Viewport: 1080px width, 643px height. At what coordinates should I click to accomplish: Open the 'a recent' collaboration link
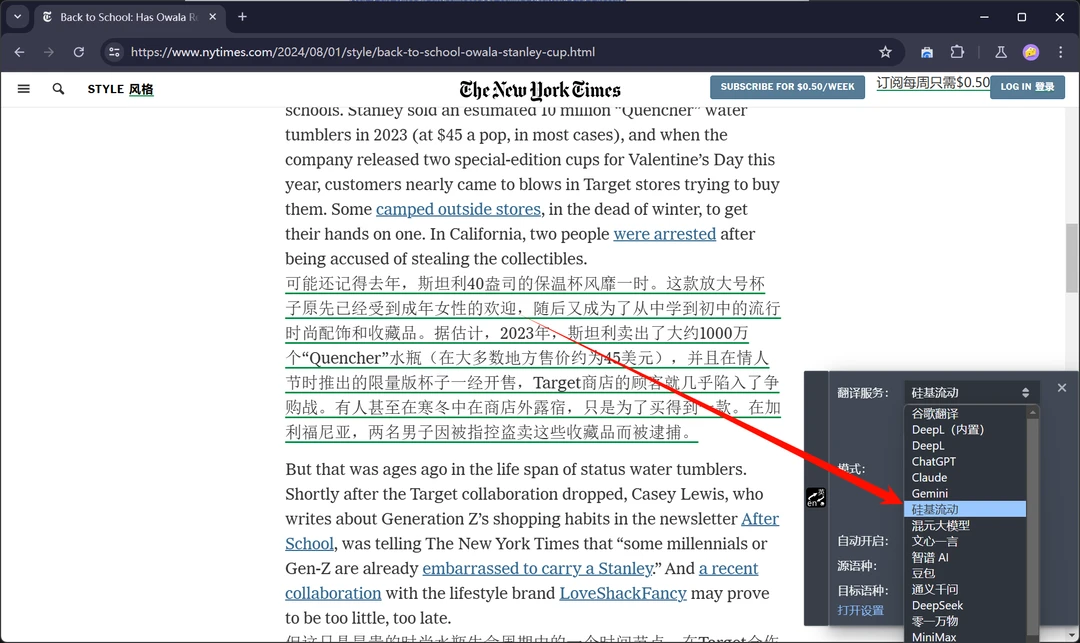pos(728,569)
